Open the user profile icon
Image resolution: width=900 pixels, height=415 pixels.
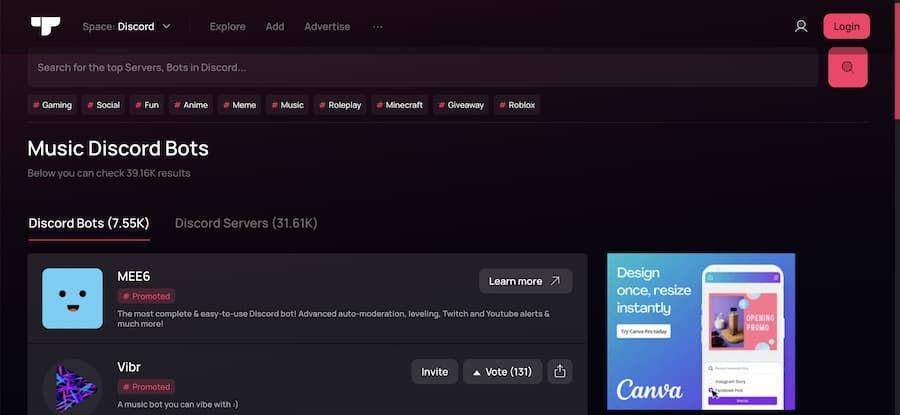(801, 26)
